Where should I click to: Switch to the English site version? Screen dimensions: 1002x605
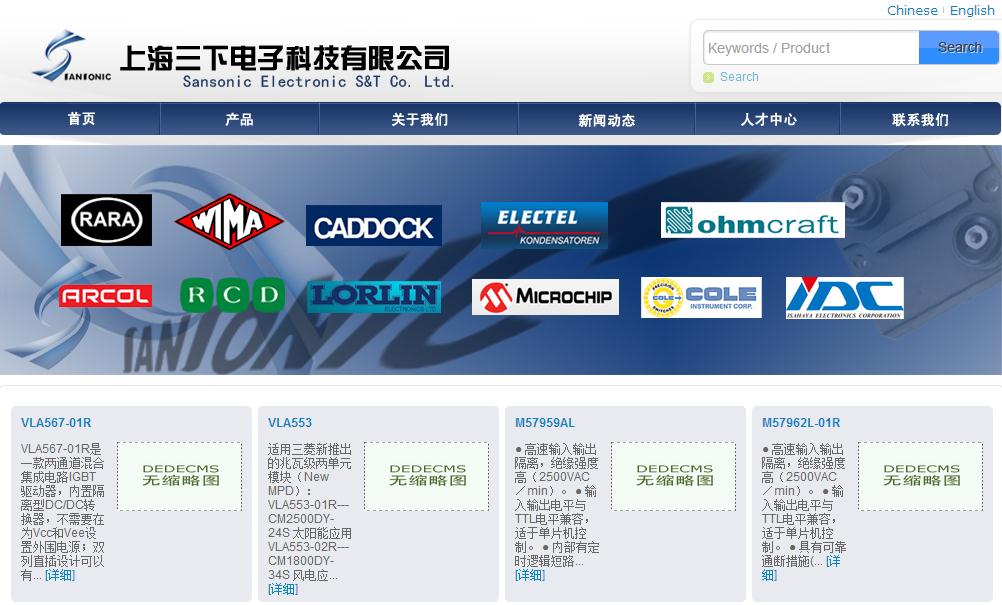pos(971,10)
